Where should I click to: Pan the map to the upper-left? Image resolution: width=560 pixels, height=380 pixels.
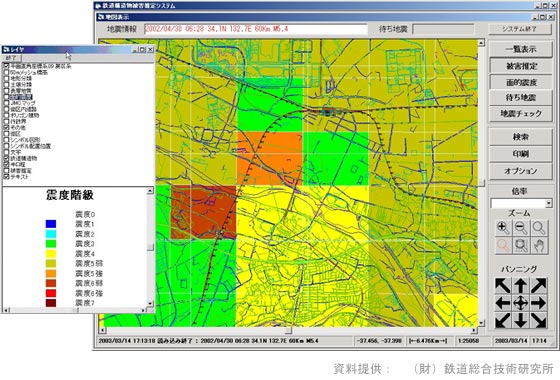503,286
